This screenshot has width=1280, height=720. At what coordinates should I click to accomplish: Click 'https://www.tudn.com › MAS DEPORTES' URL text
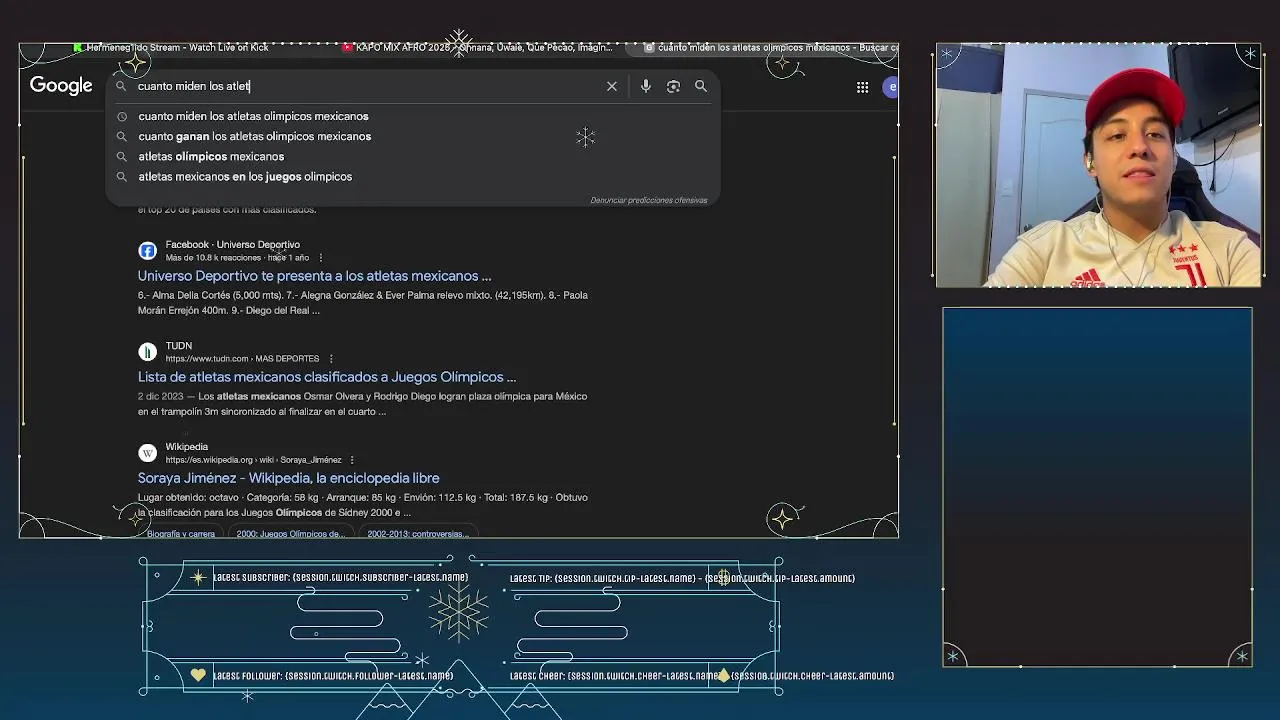point(242,359)
